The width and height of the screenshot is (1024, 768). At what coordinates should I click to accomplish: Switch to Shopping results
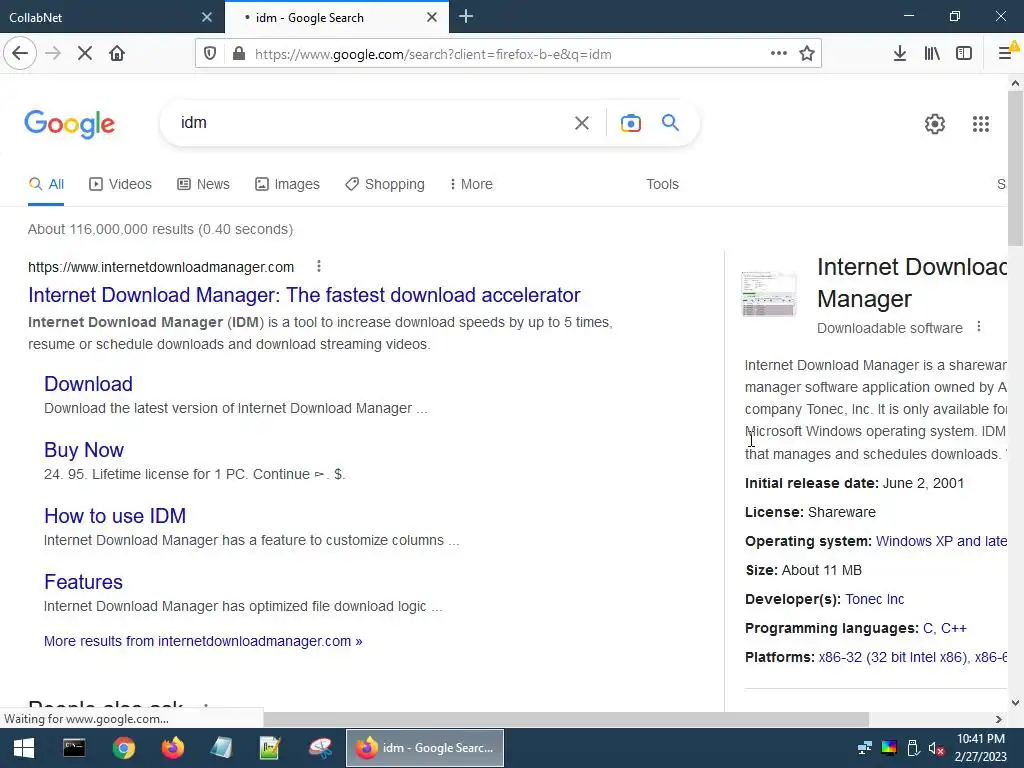coord(385,184)
